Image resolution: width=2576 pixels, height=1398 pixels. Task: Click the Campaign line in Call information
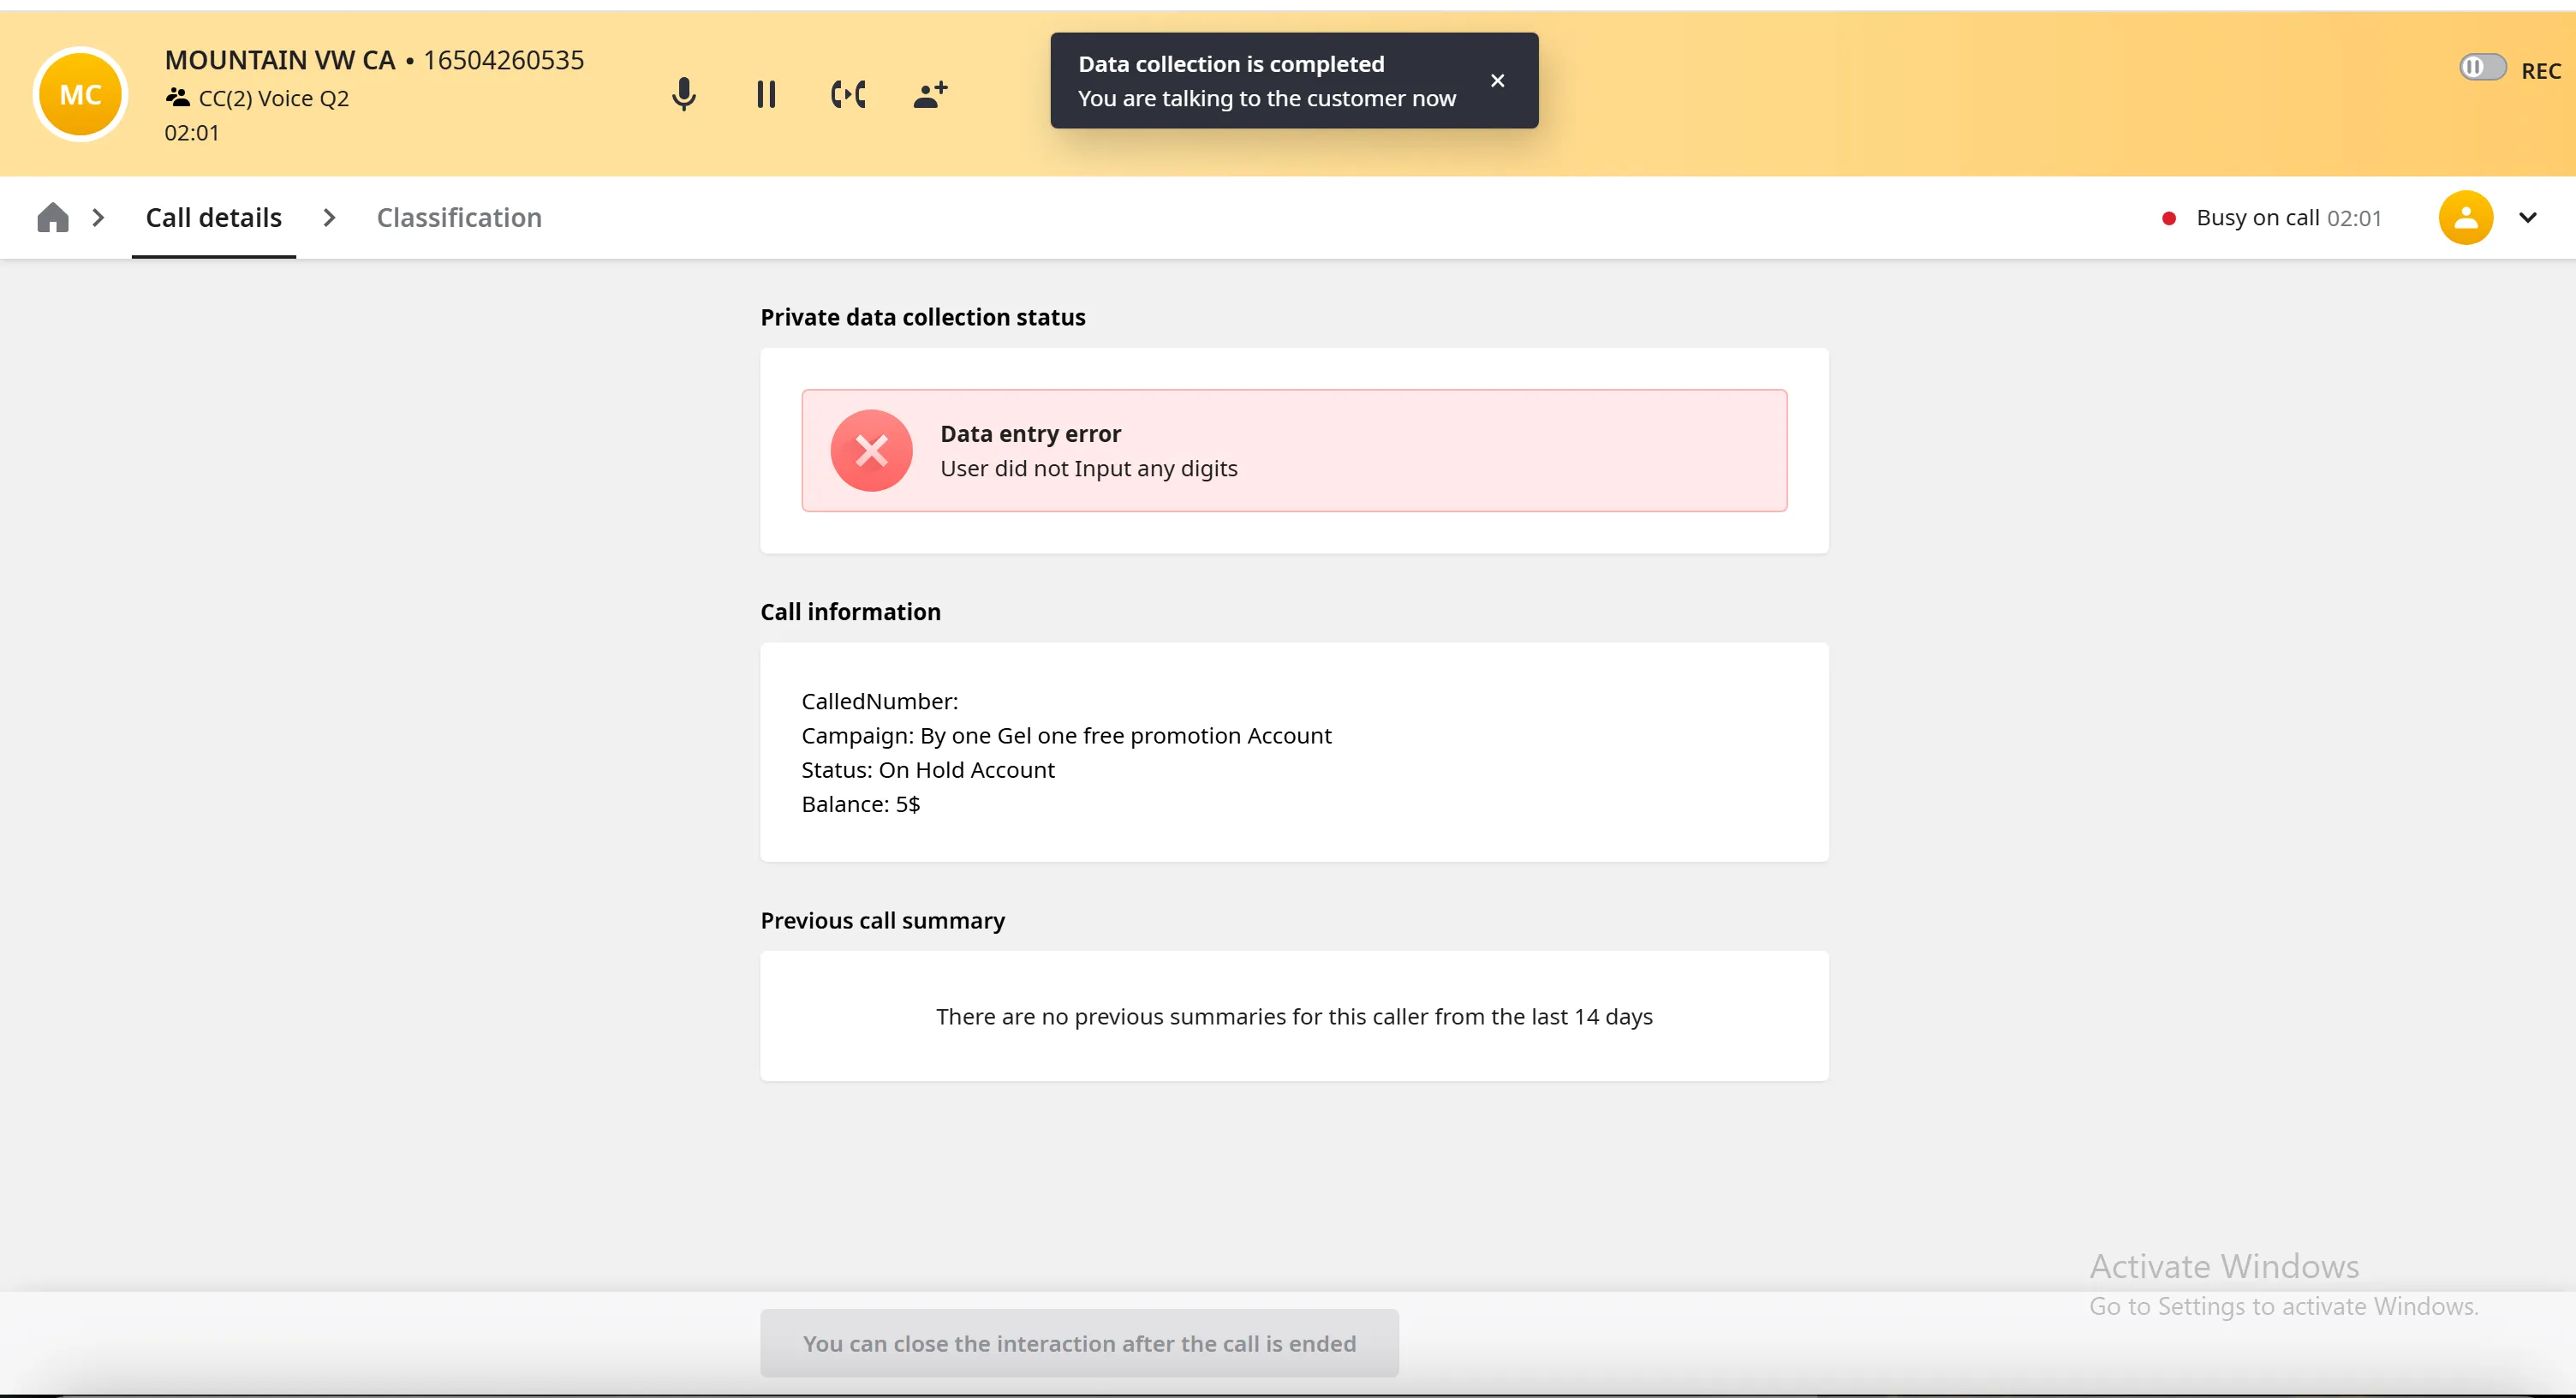(1066, 736)
